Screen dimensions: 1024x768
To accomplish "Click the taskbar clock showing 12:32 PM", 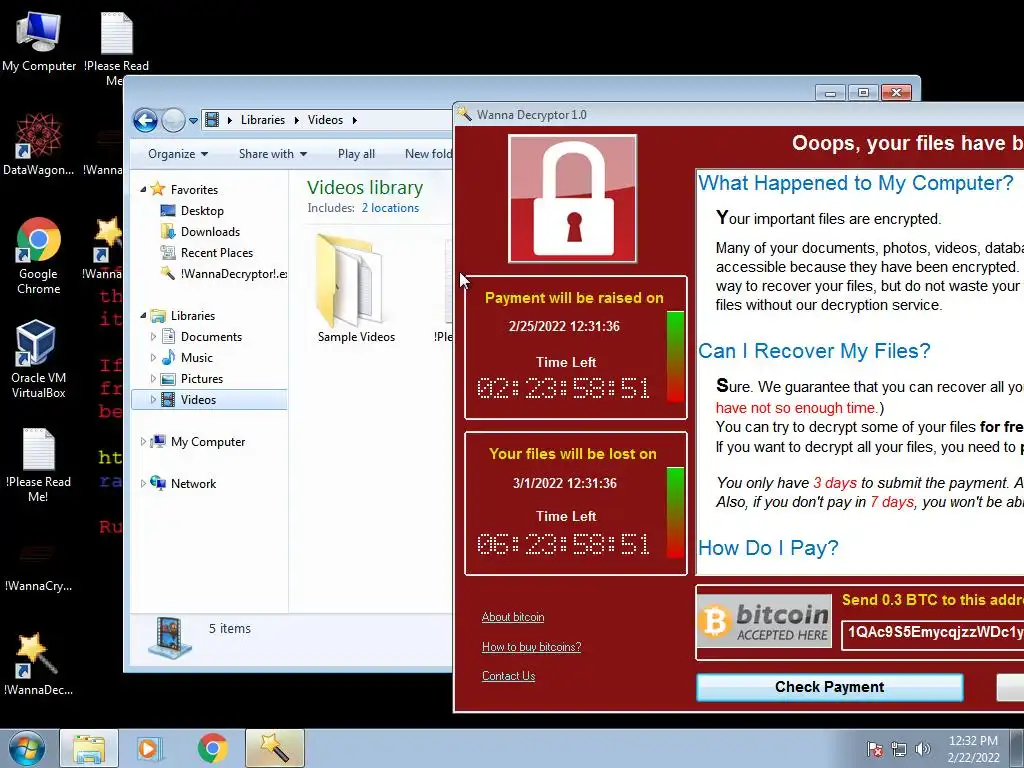I will pos(973,749).
